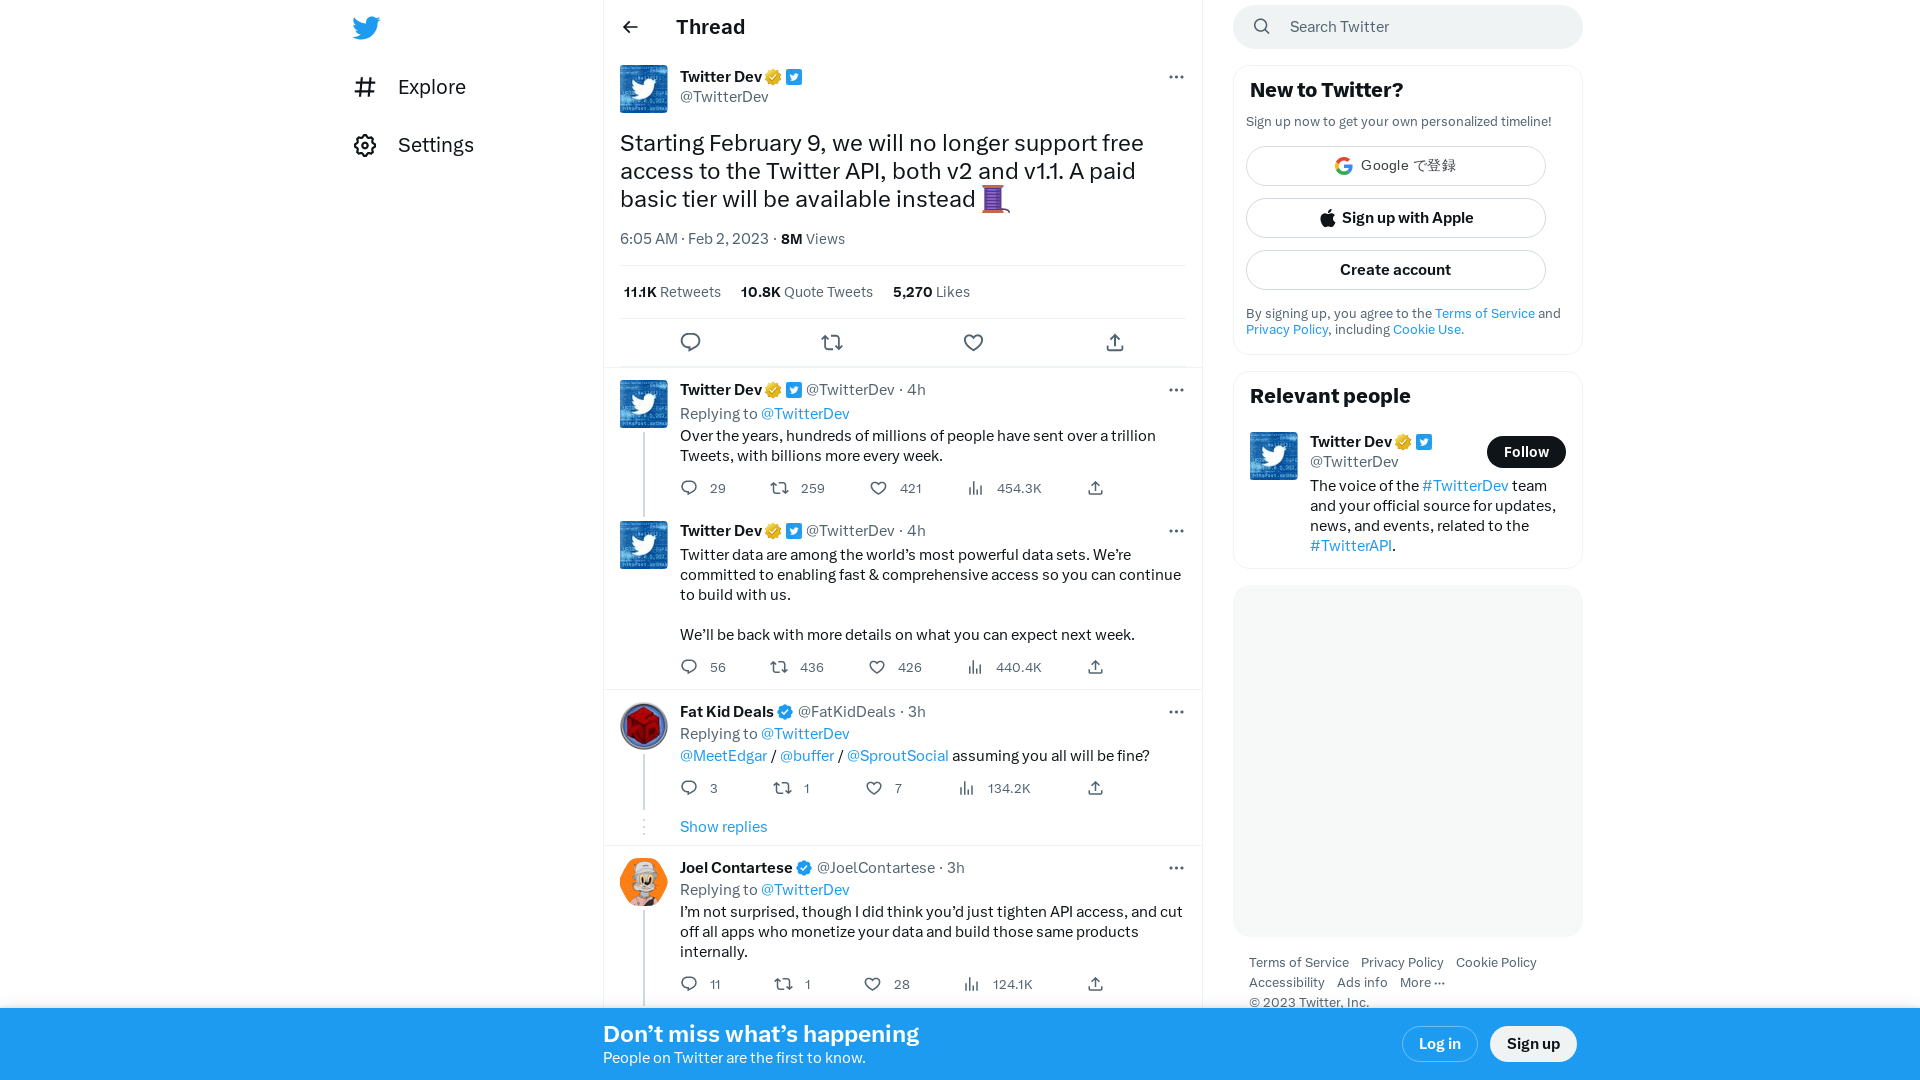Click the reply icon on Fat Kid Deals tweet
This screenshot has height=1080, width=1920.
click(x=690, y=787)
